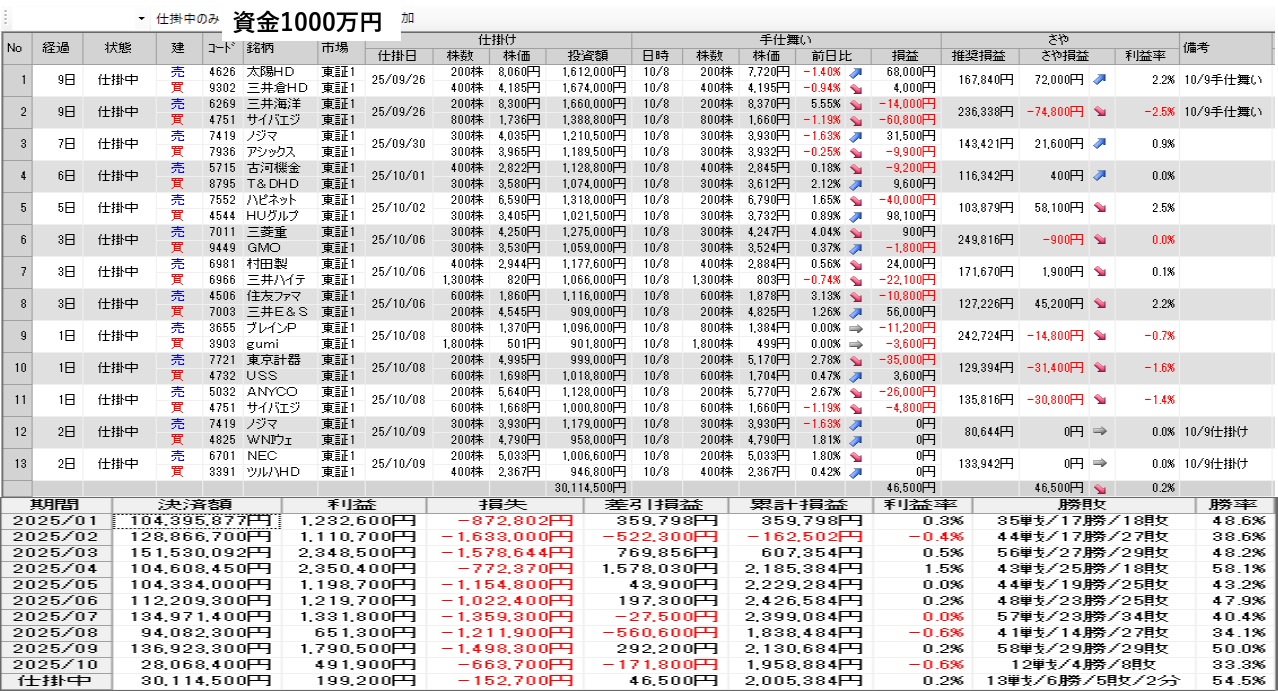Click the gray flat arrow for ブレインP 前日比
This screenshot has width=1278, height=691.
click(x=855, y=328)
